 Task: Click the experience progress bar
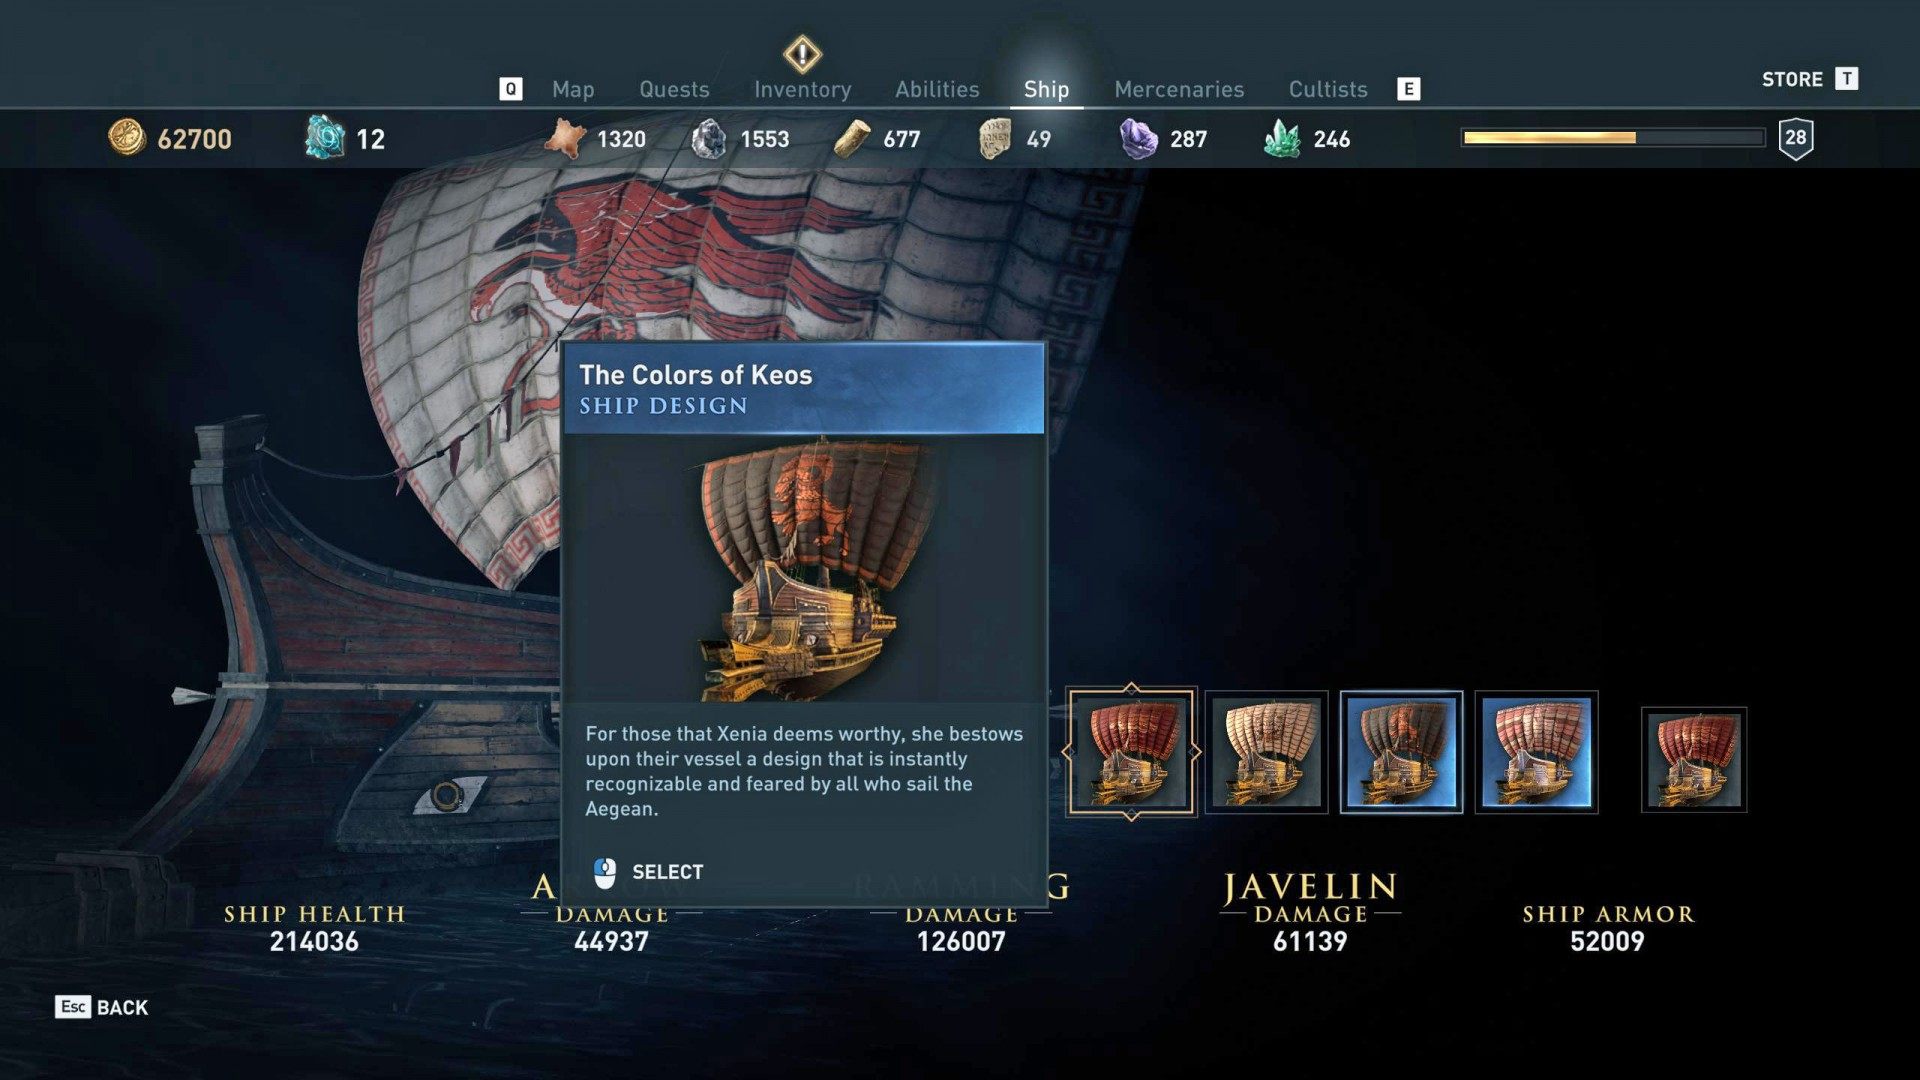pos(1613,138)
